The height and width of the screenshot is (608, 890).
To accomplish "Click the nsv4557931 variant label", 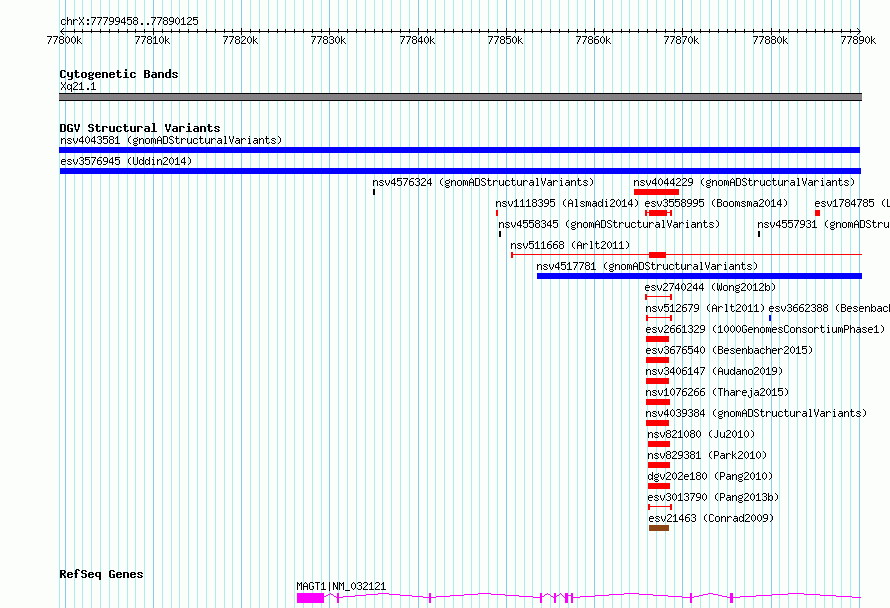I will [x=823, y=224].
